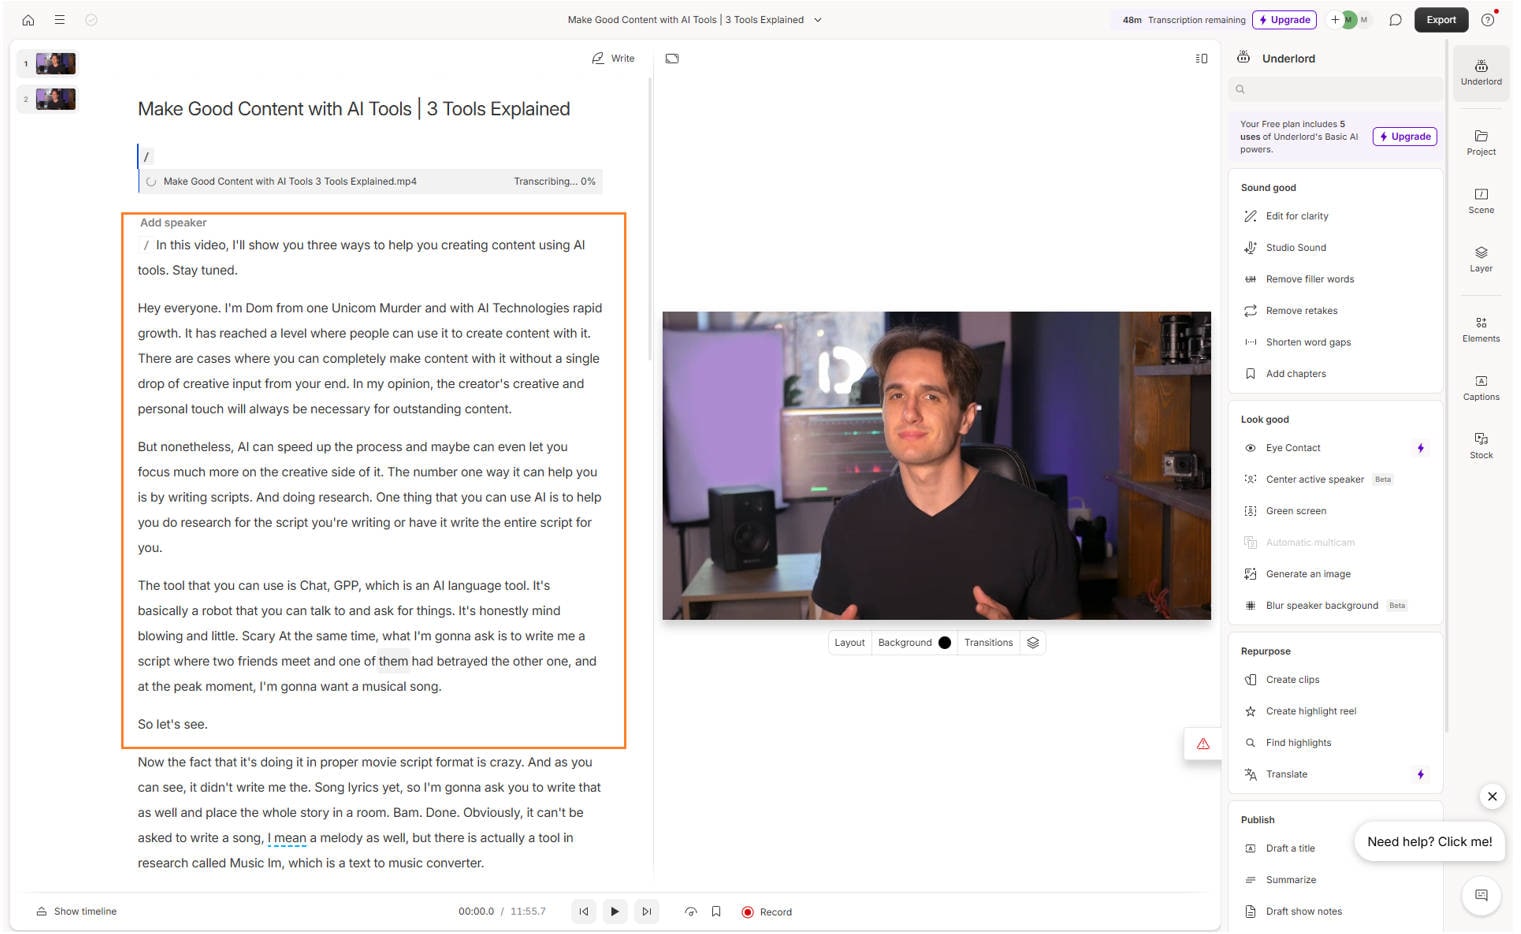Click the Write button
The width and height of the screenshot is (1521, 934).
click(613, 58)
